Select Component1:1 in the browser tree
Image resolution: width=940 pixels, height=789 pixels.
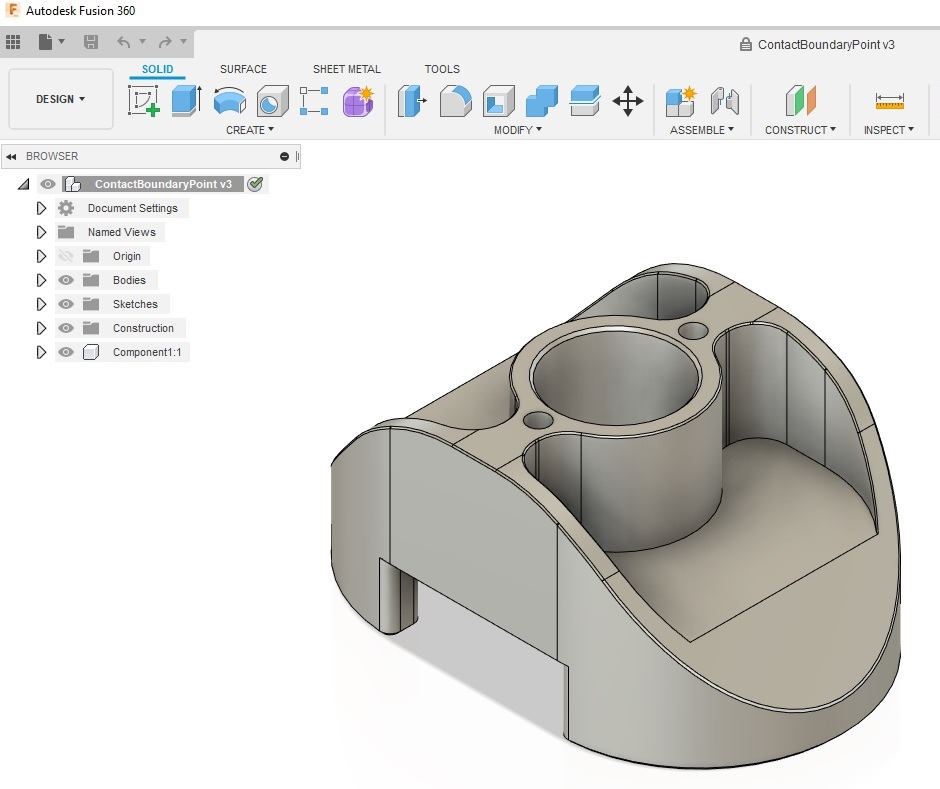click(x=147, y=352)
